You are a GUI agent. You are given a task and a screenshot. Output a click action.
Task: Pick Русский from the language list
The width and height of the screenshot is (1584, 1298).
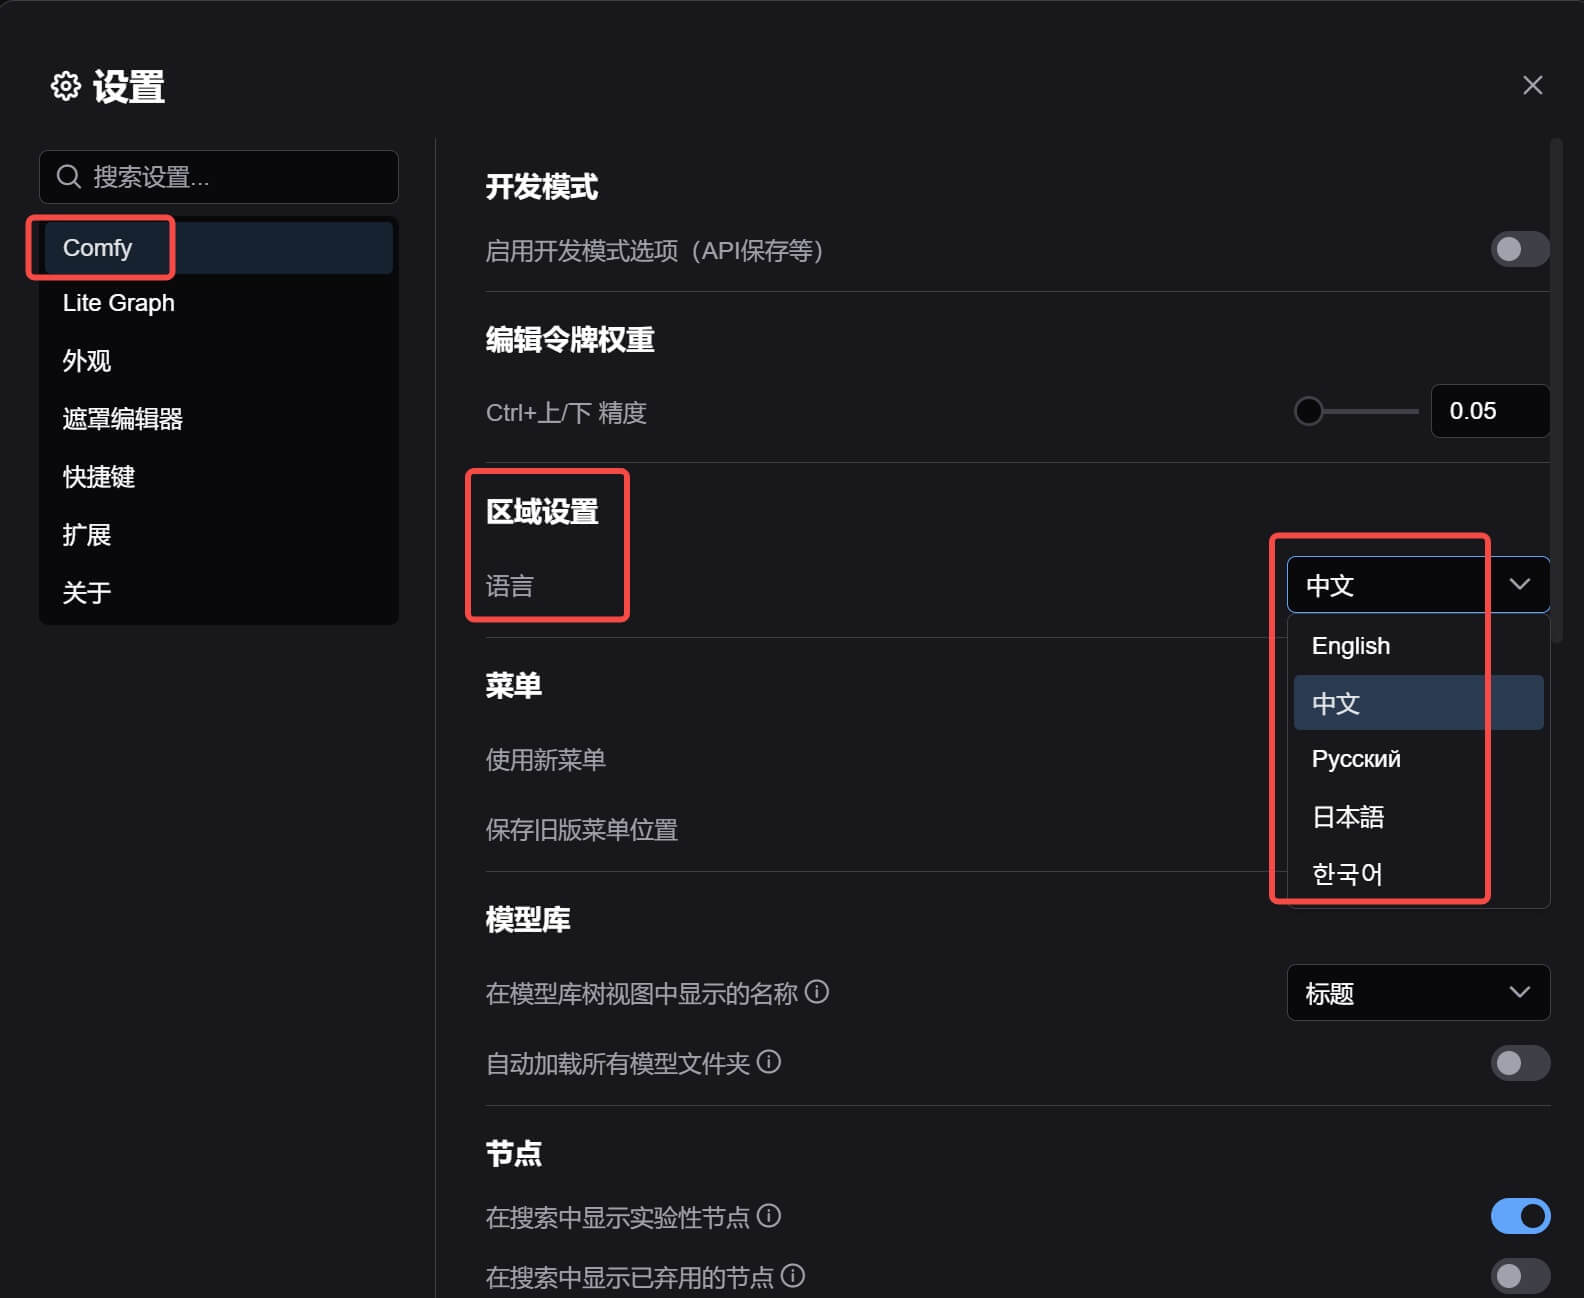coord(1418,759)
